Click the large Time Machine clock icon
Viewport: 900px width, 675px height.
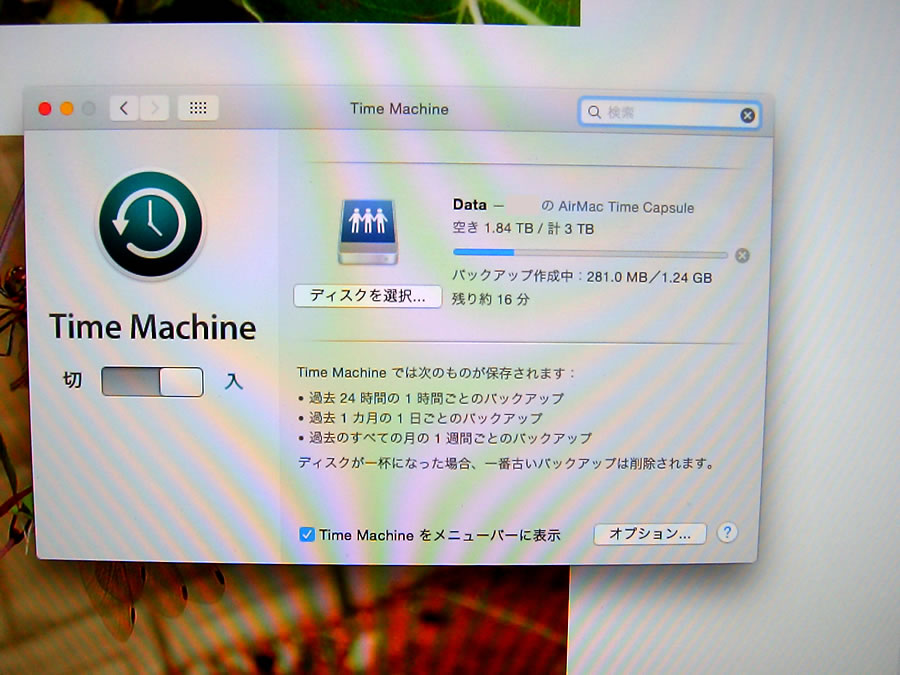click(150, 224)
